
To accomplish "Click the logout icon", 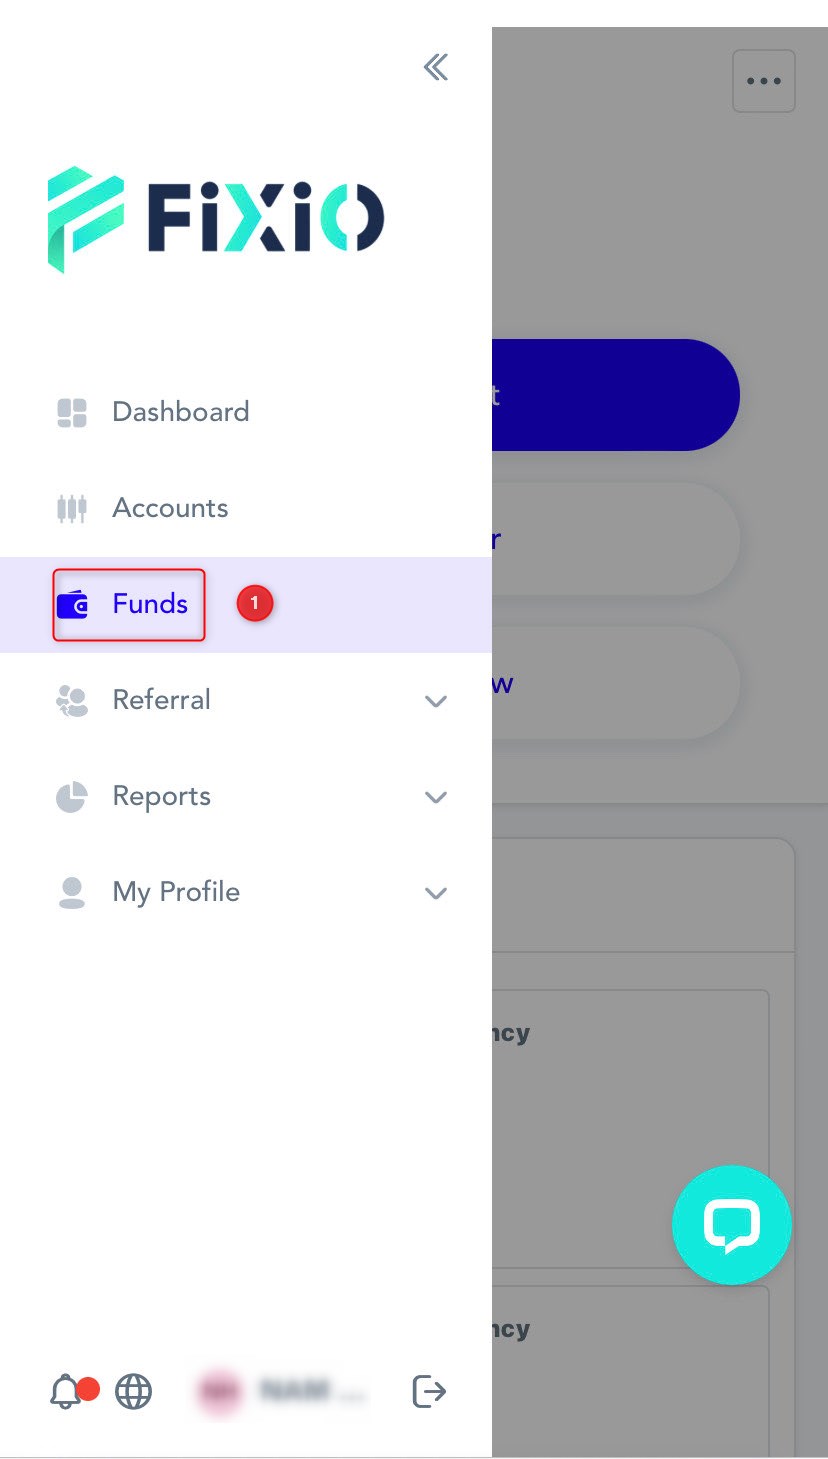I will pyautogui.click(x=429, y=1391).
